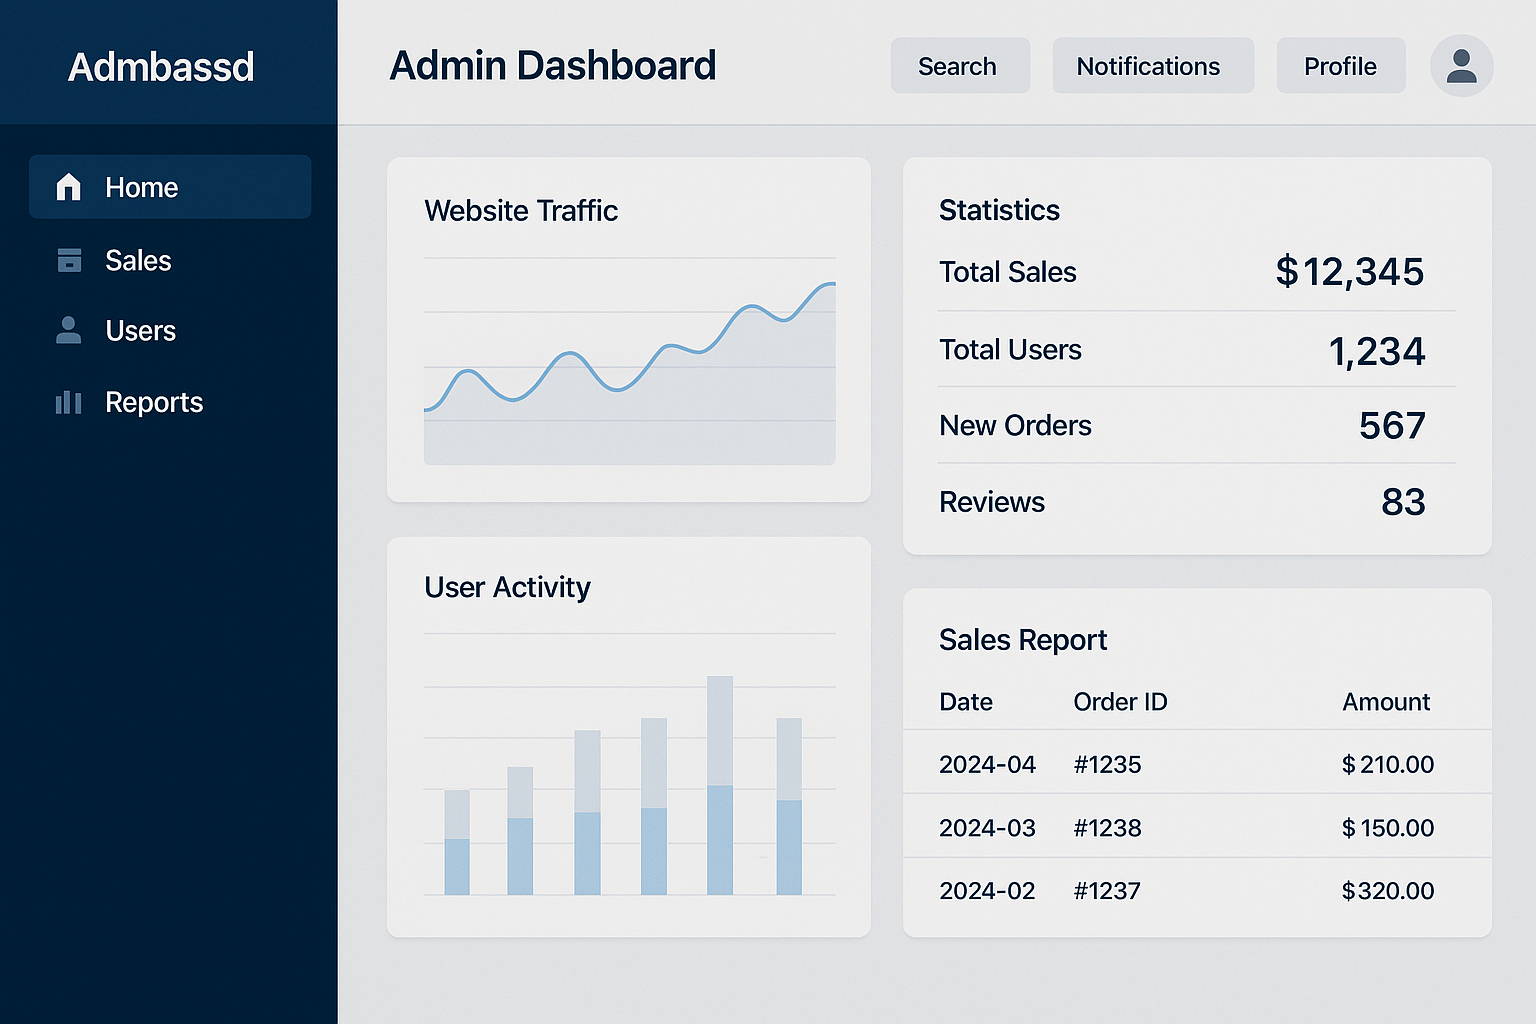Click the Sales archive box icon

click(69, 260)
